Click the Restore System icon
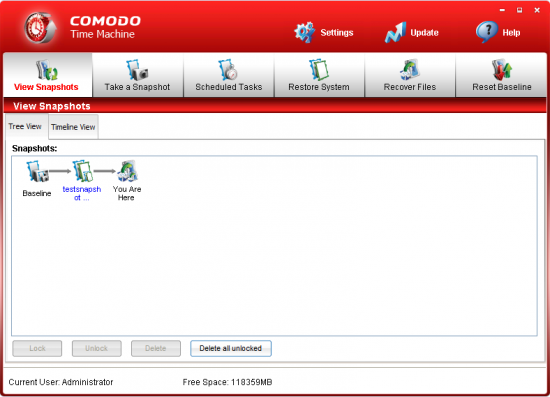Screen dimensions: 550x397 318,70
